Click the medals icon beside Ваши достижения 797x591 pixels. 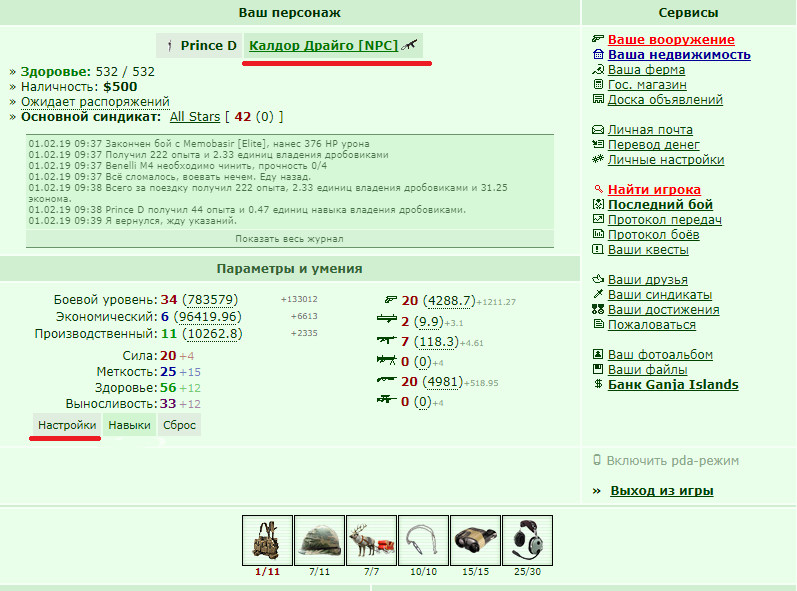[x=598, y=309]
